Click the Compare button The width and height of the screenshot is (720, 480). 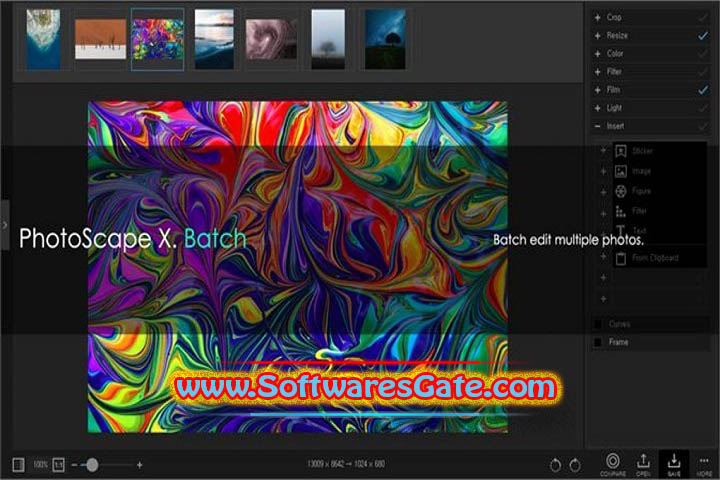(613, 464)
